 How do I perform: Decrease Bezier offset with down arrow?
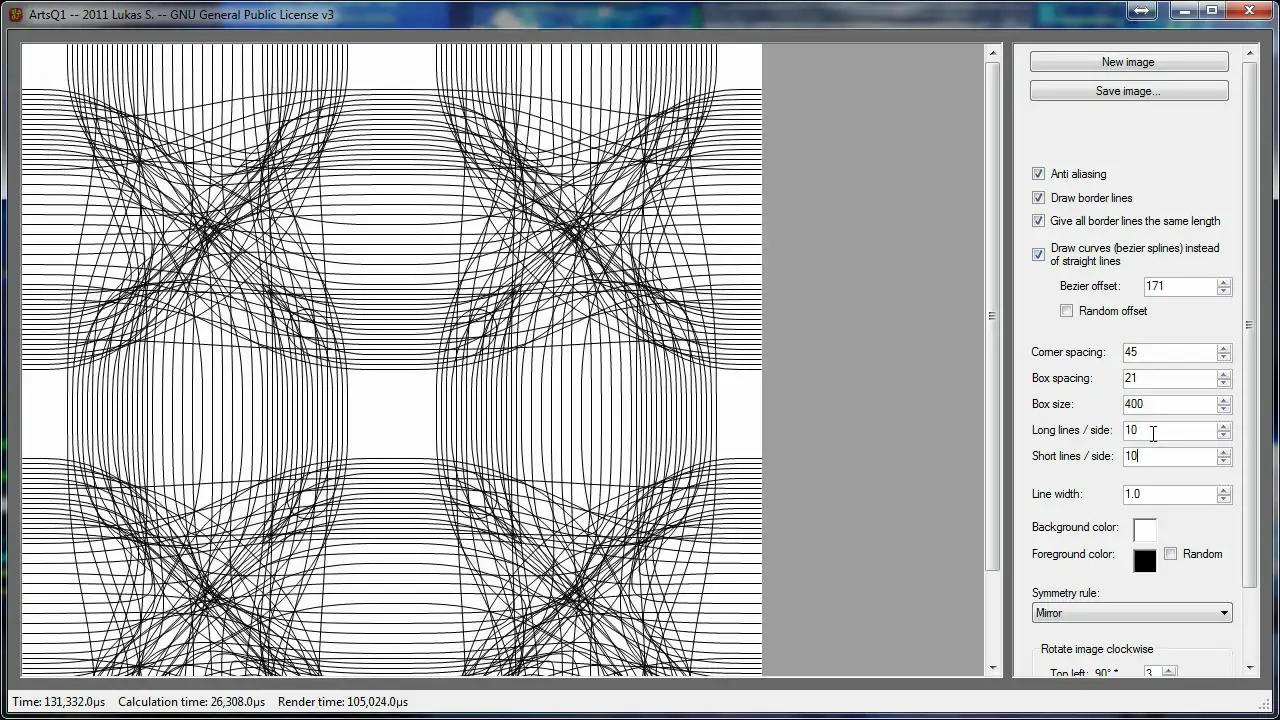click(1224, 291)
